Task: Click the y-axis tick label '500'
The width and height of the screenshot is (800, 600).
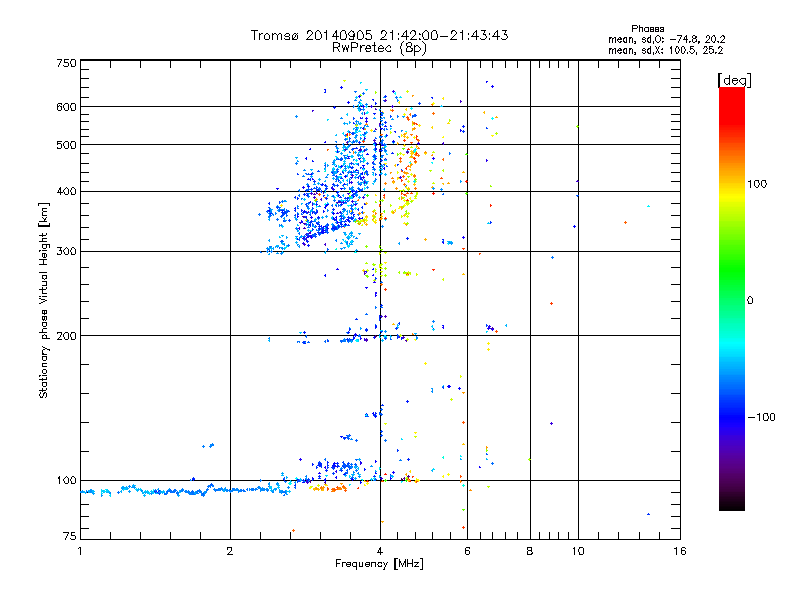Action: coord(66,145)
